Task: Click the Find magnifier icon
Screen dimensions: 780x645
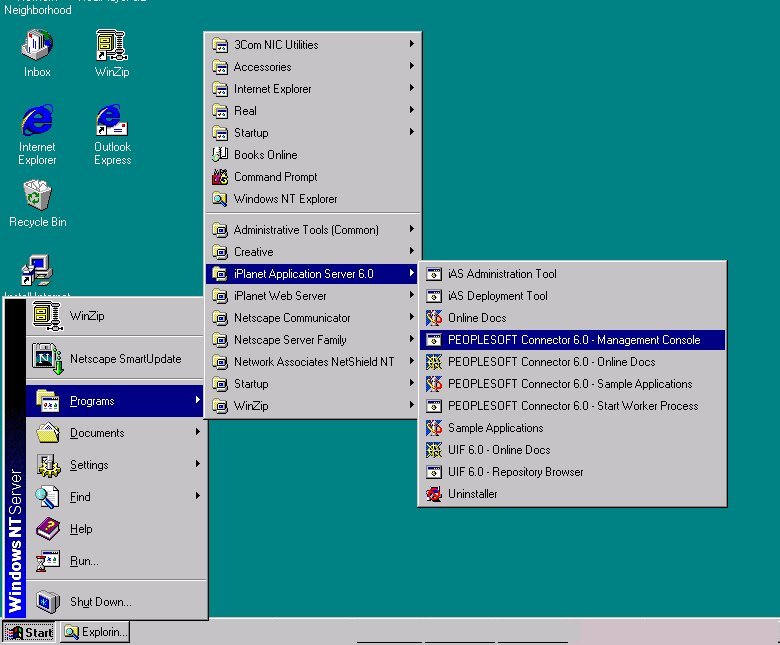Action: (x=48, y=497)
